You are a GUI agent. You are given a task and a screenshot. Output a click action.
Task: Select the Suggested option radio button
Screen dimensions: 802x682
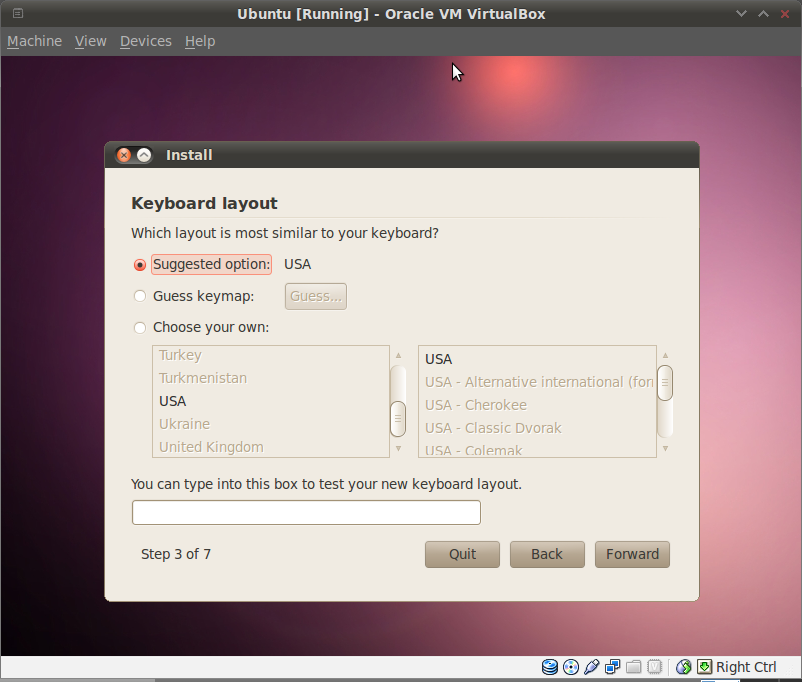140,265
